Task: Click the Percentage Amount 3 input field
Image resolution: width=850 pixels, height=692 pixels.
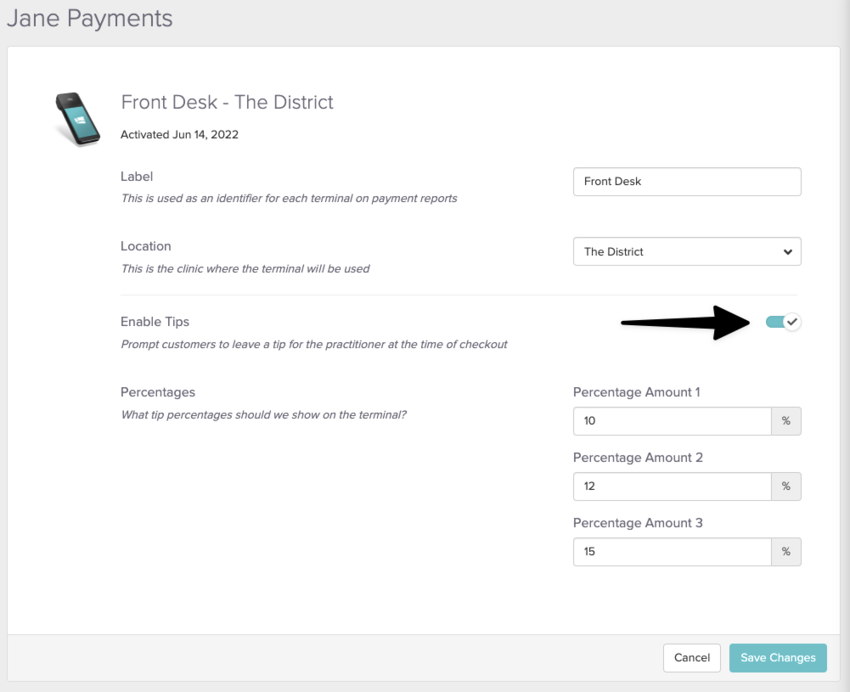Action: coord(672,551)
